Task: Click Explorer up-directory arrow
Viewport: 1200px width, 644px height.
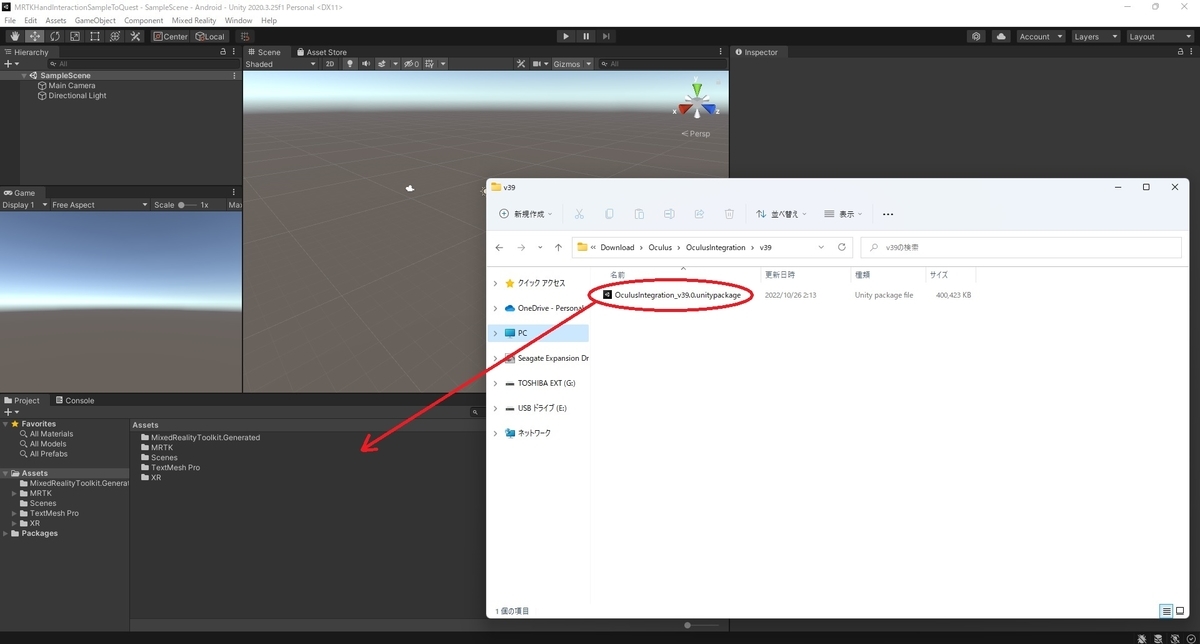Action: coord(558,247)
